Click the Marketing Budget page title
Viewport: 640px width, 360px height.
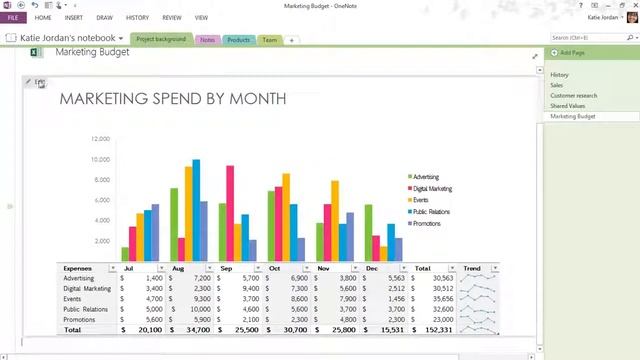click(x=92, y=52)
